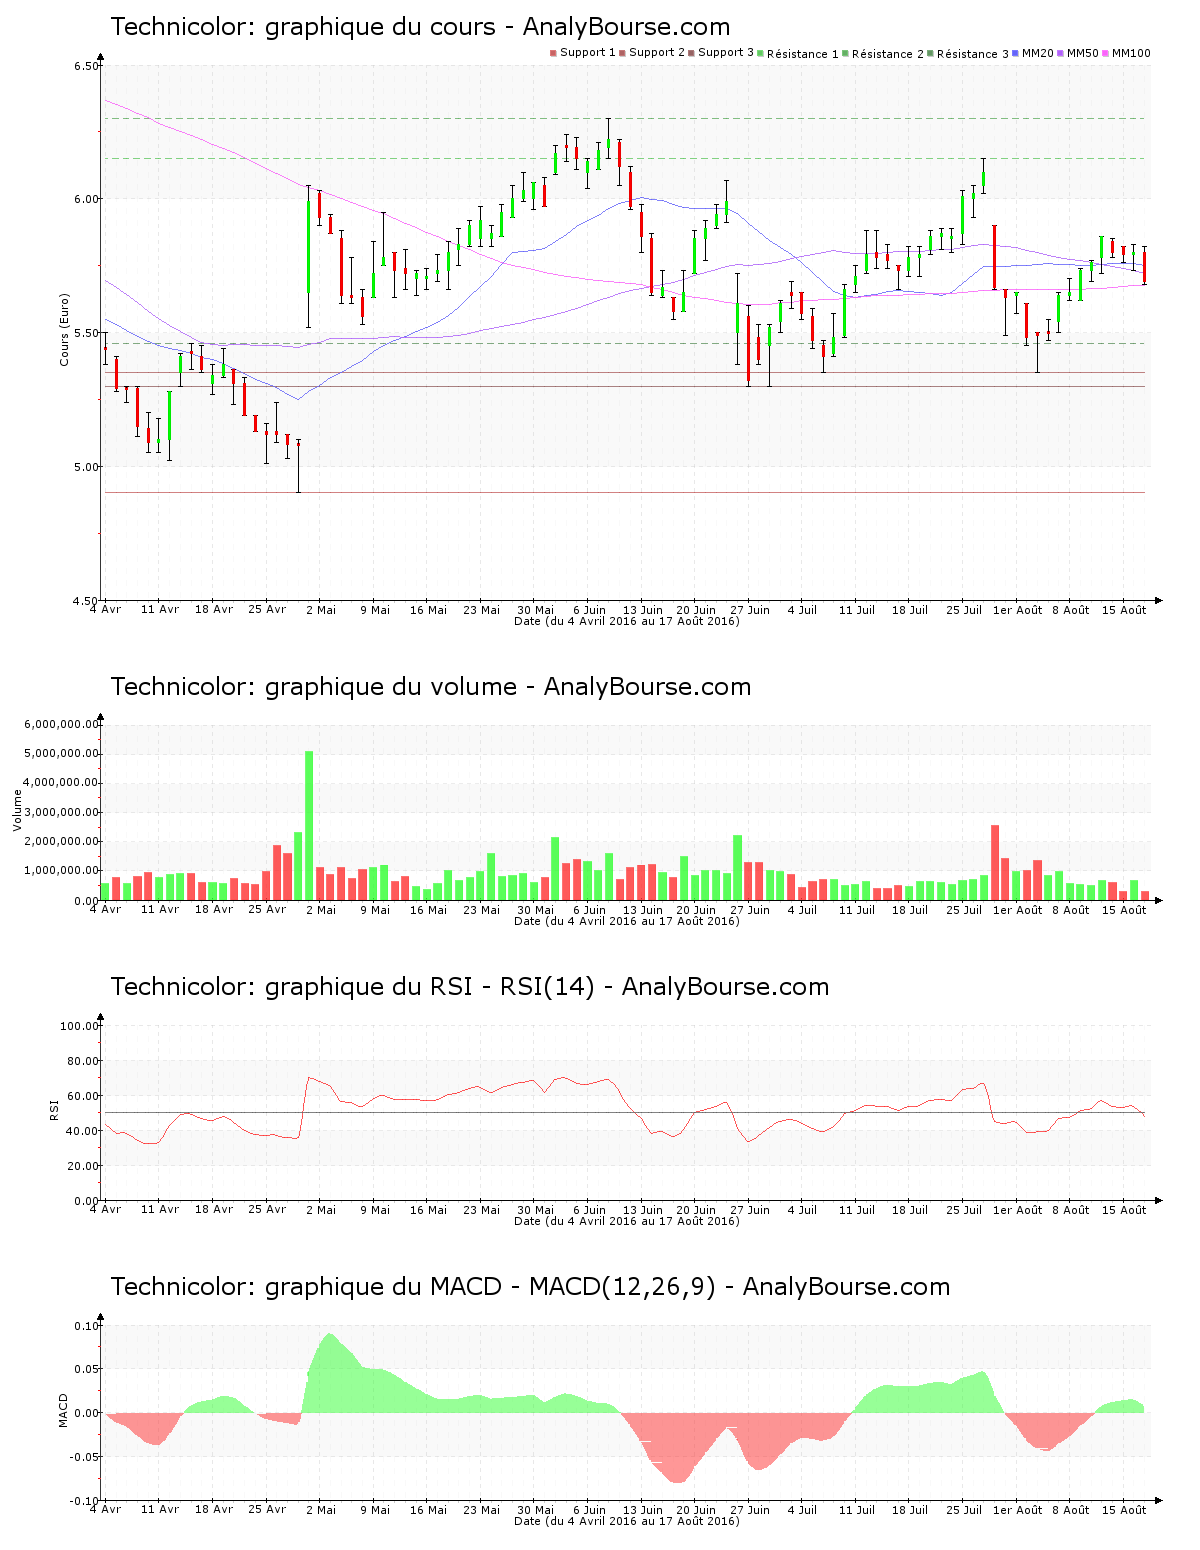
Task: Click the 1,000,000.00 volume axis value
Action: pyautogui.click(x=63, y=871)
